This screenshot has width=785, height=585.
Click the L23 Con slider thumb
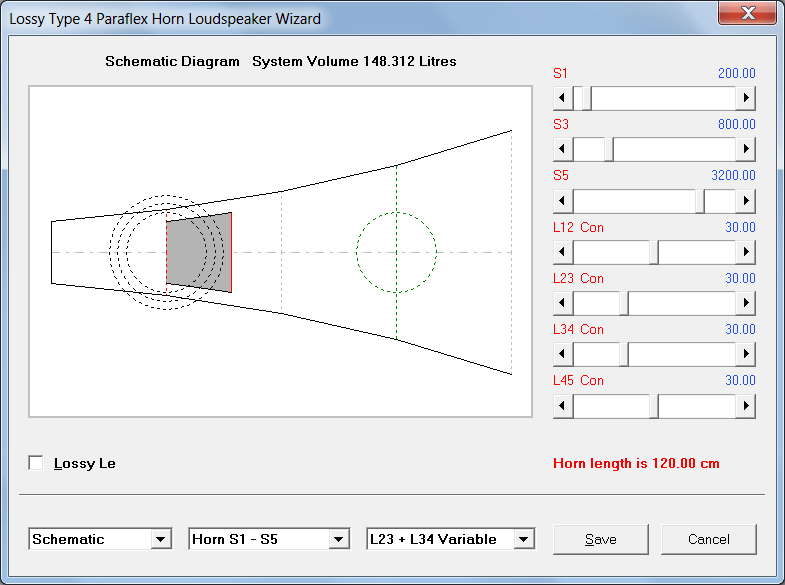pos(624,303)
